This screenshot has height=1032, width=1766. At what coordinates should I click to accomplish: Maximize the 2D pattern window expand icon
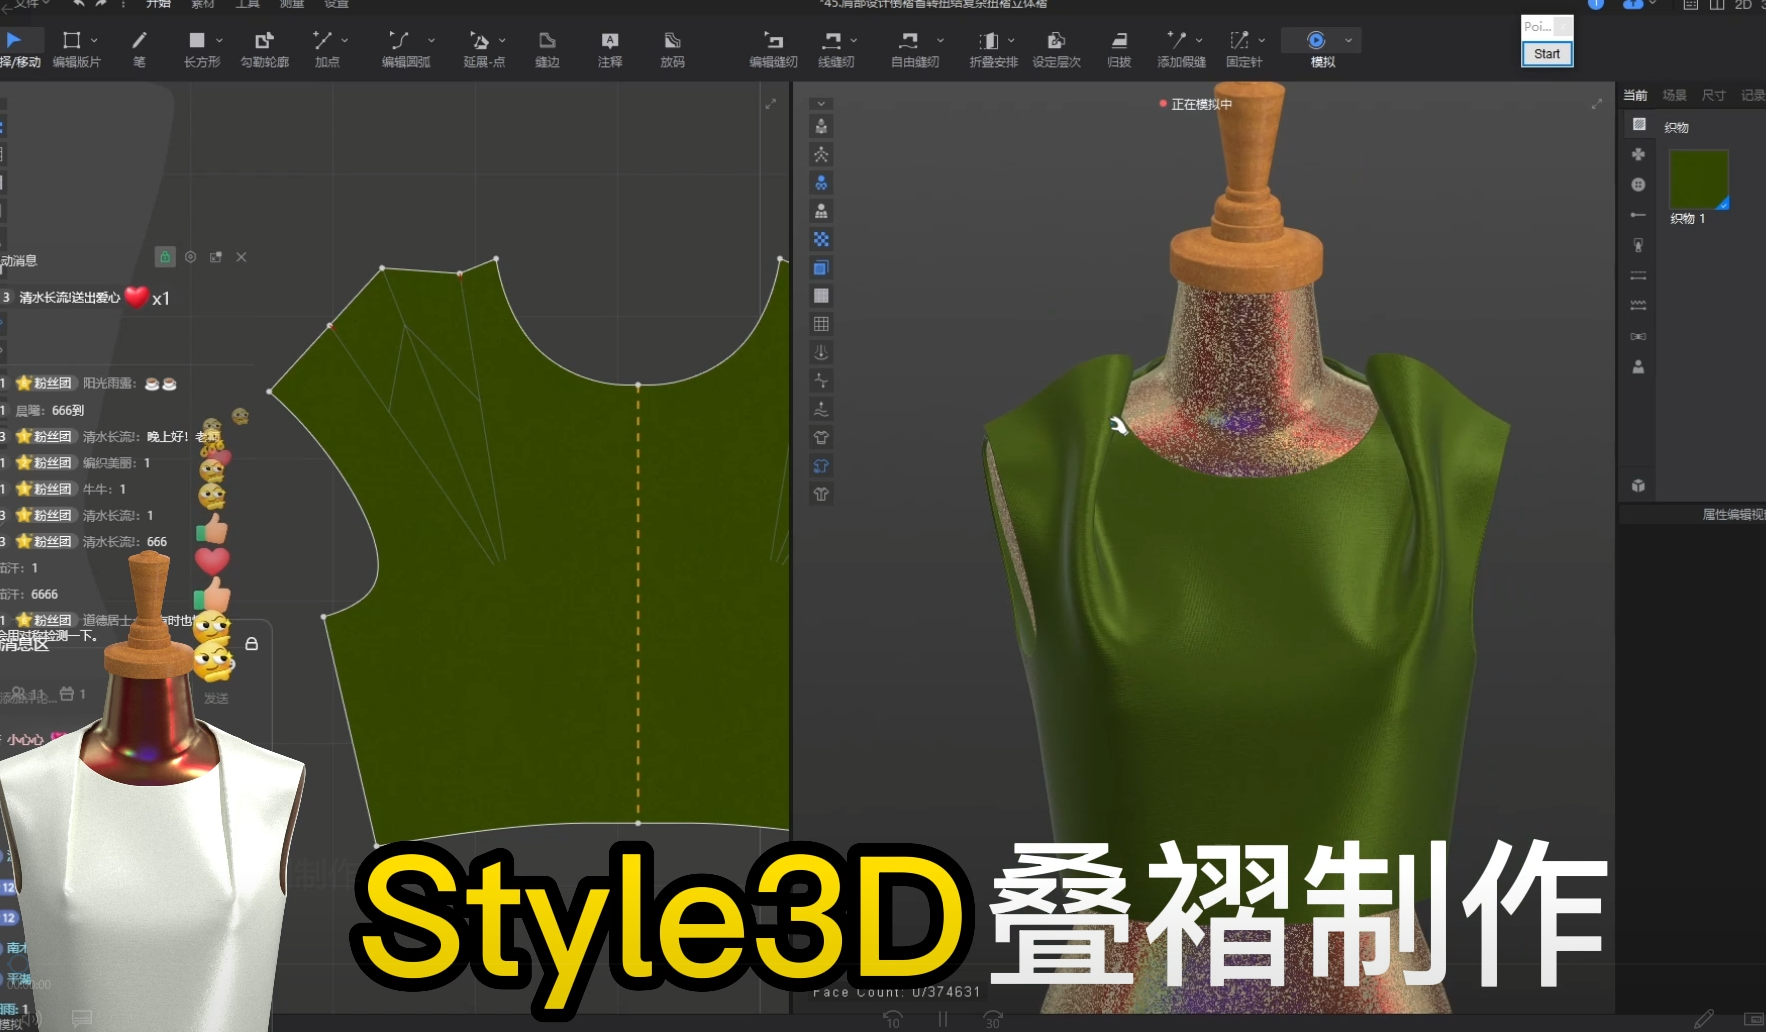(x=771, y=104)
